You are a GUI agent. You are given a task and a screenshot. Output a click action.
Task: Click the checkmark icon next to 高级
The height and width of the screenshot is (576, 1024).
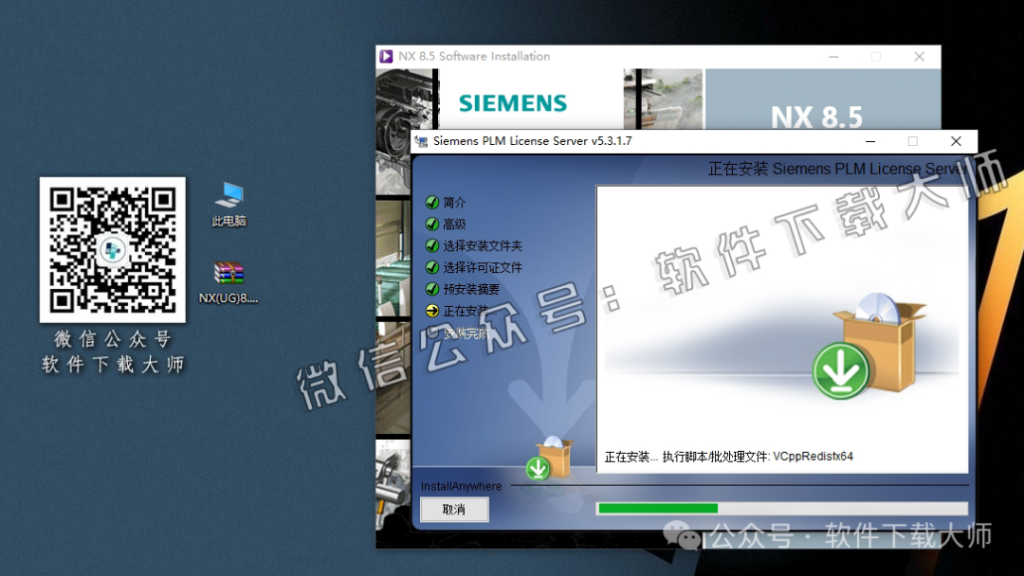(429, 223)
